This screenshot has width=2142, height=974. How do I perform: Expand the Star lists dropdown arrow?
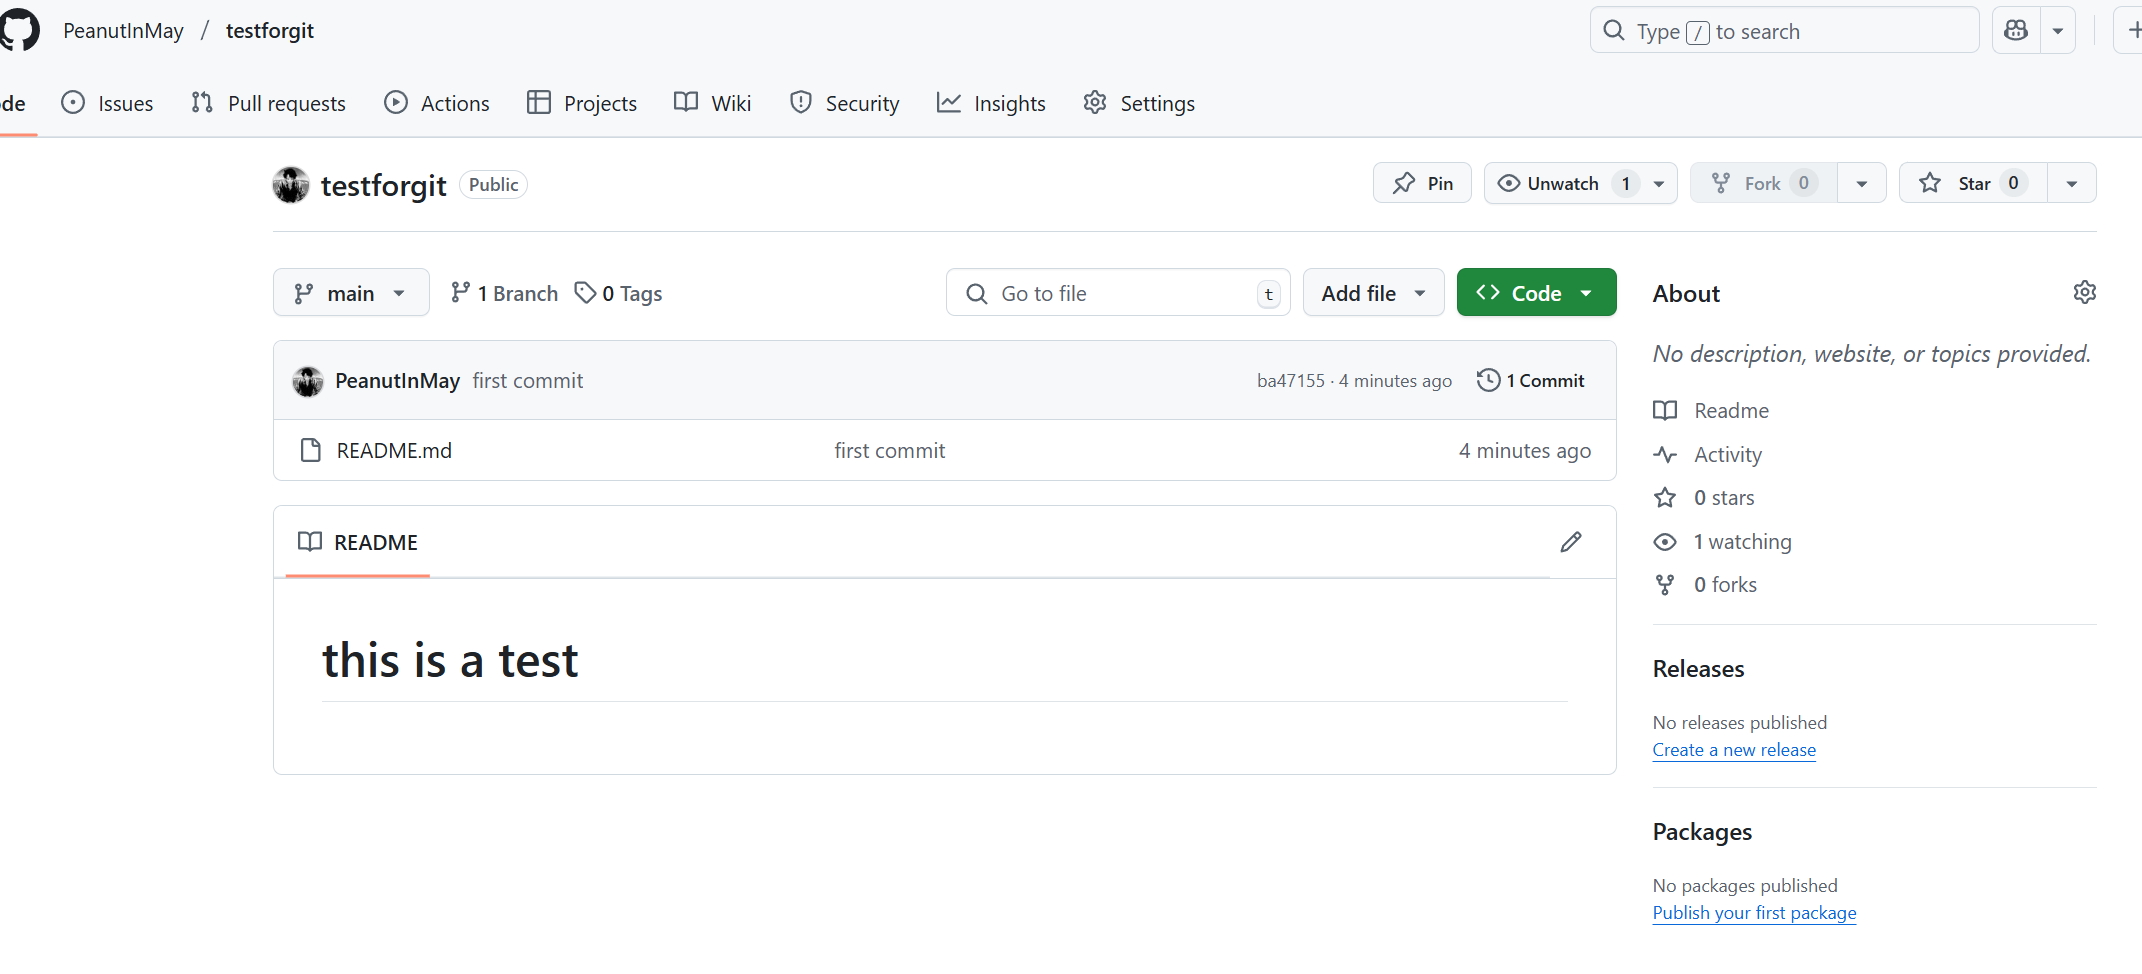[x=2072, y=183]
